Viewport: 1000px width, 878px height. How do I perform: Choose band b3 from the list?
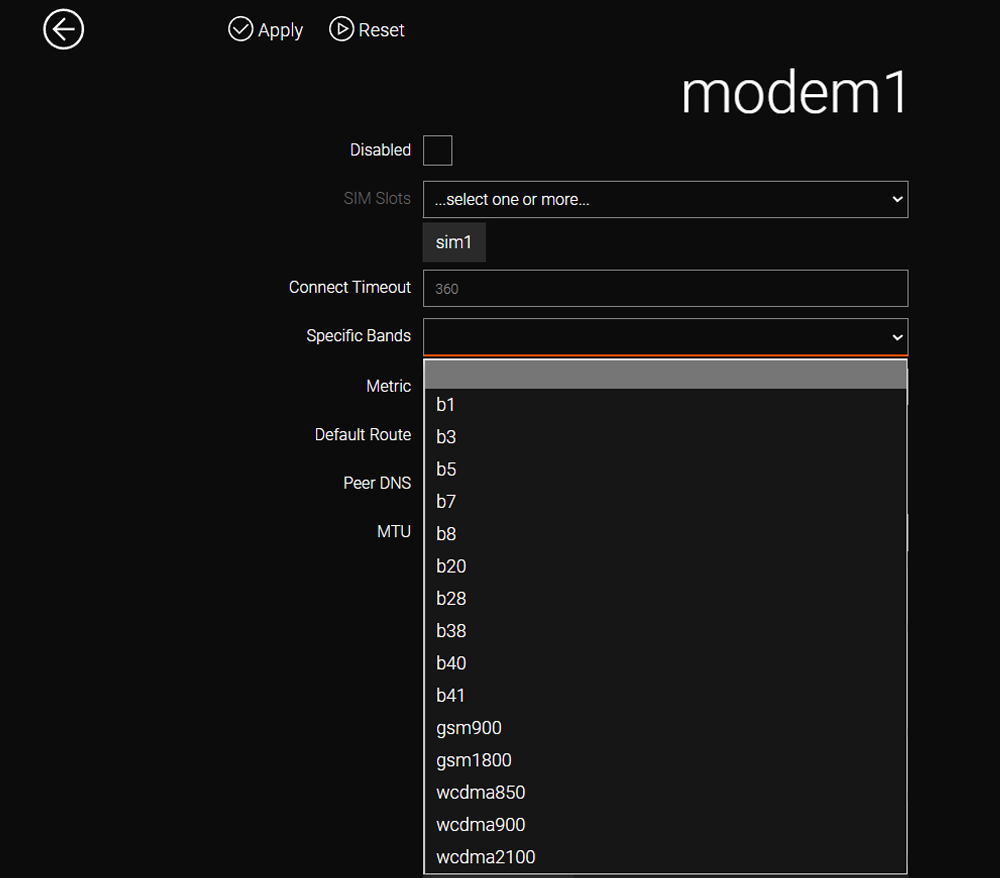pos(665,437)
